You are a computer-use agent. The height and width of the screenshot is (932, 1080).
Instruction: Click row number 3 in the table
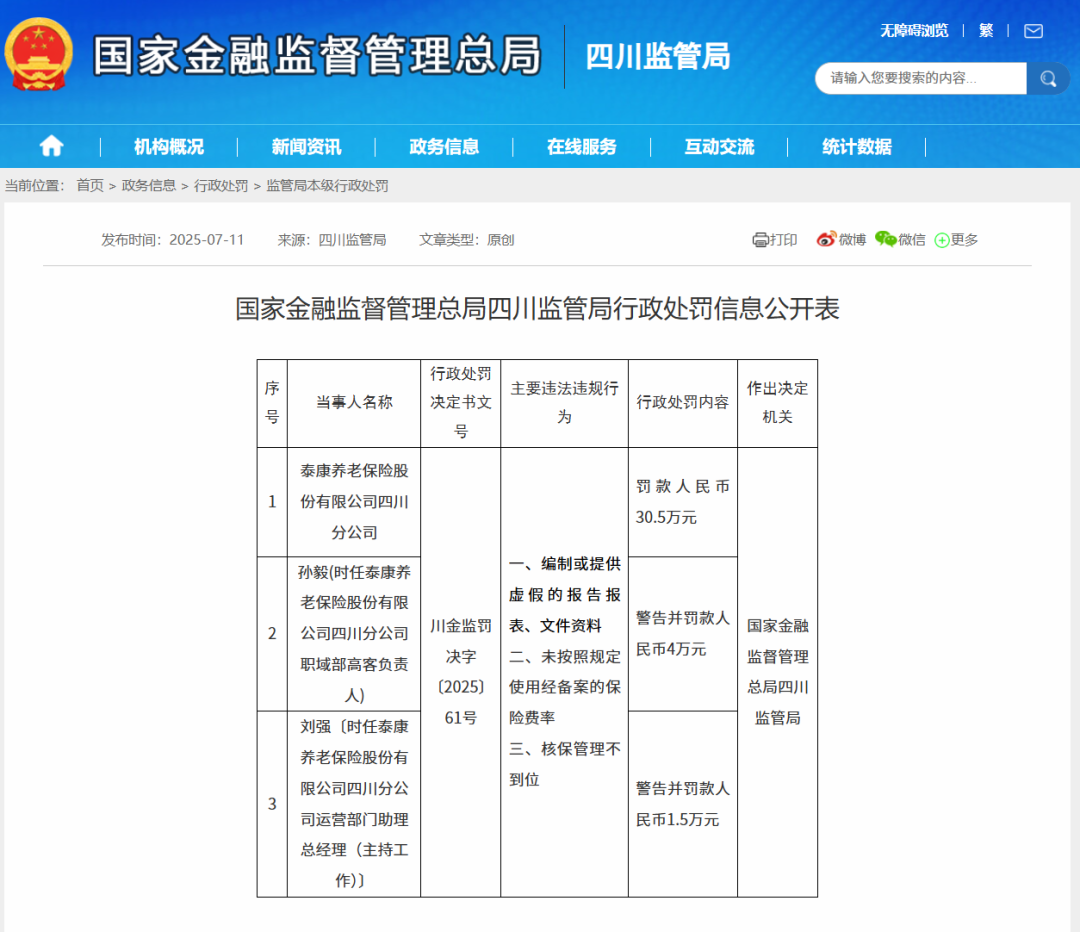272,804
